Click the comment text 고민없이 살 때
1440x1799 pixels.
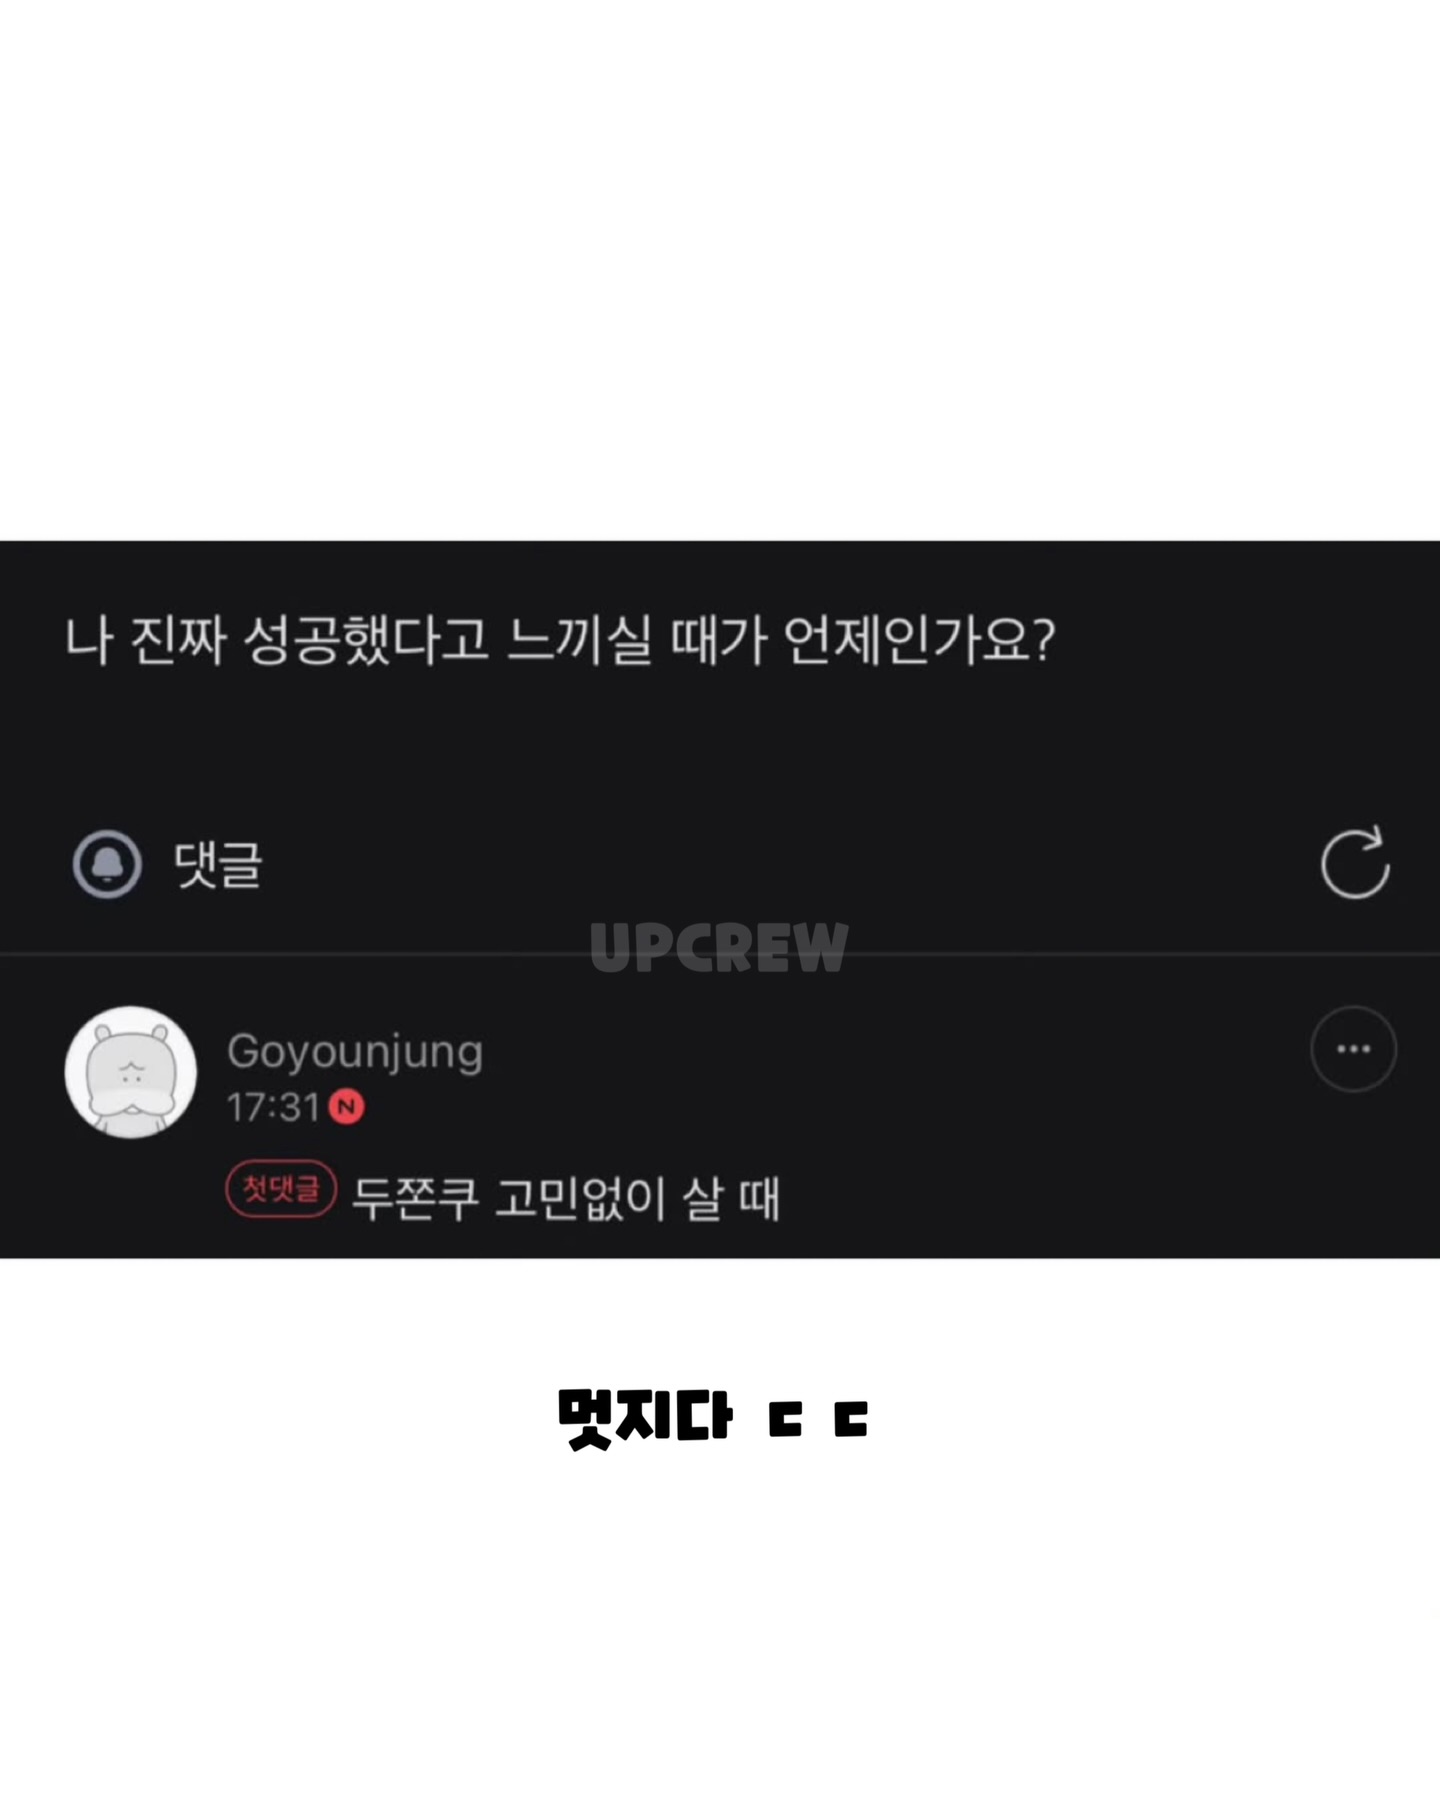tap(637, 1198)
